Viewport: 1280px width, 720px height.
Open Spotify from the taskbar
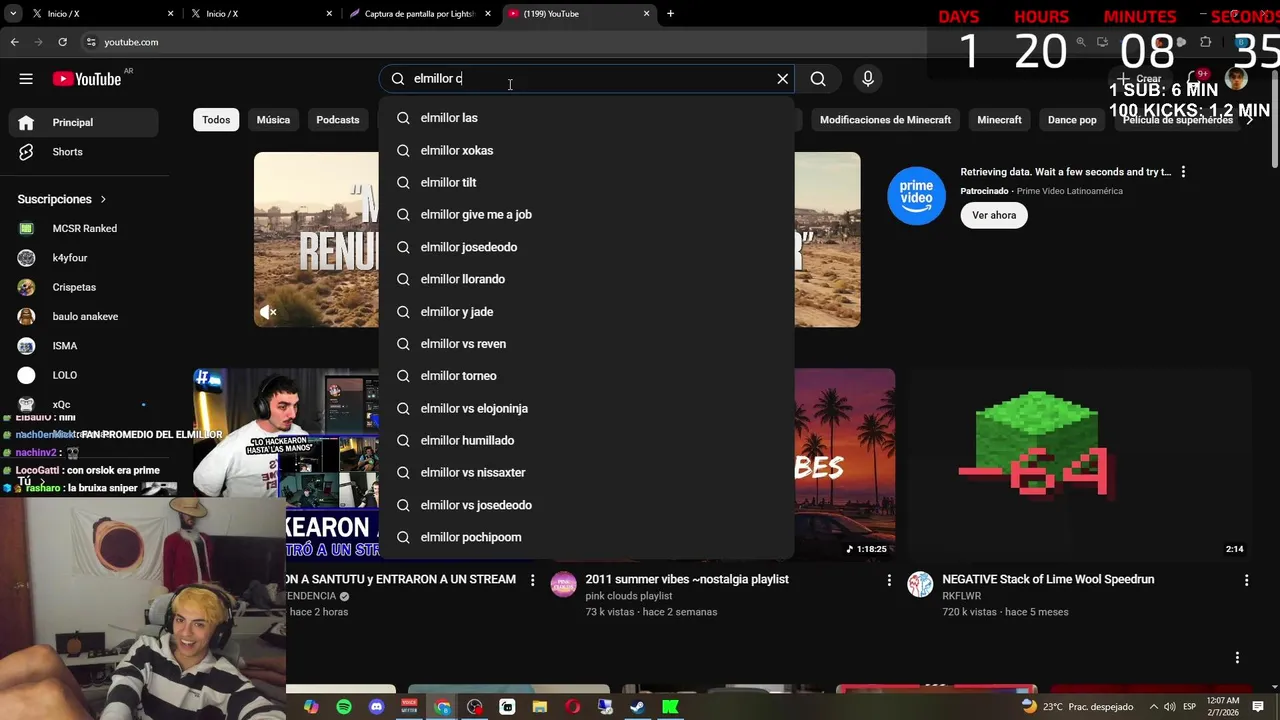coord(344,707)
